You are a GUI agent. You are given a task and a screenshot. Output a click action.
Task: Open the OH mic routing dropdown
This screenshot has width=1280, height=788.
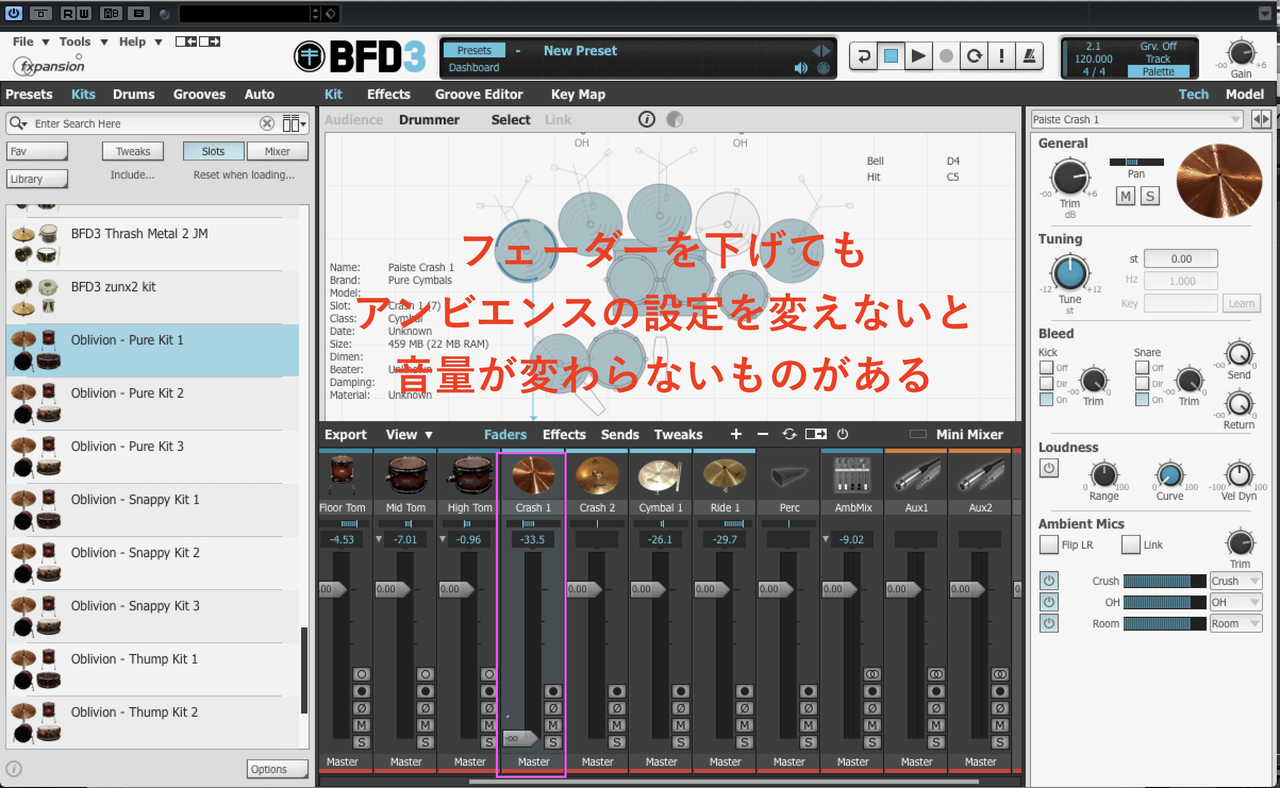pyautogui.click(x=1236, y=602)
